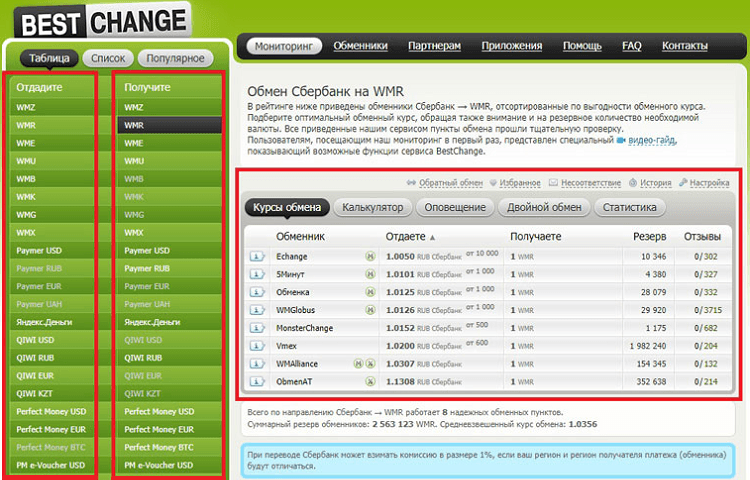
Task: Pick Яндекс.Деньги in the Получите column
Action: coord(169,322)
